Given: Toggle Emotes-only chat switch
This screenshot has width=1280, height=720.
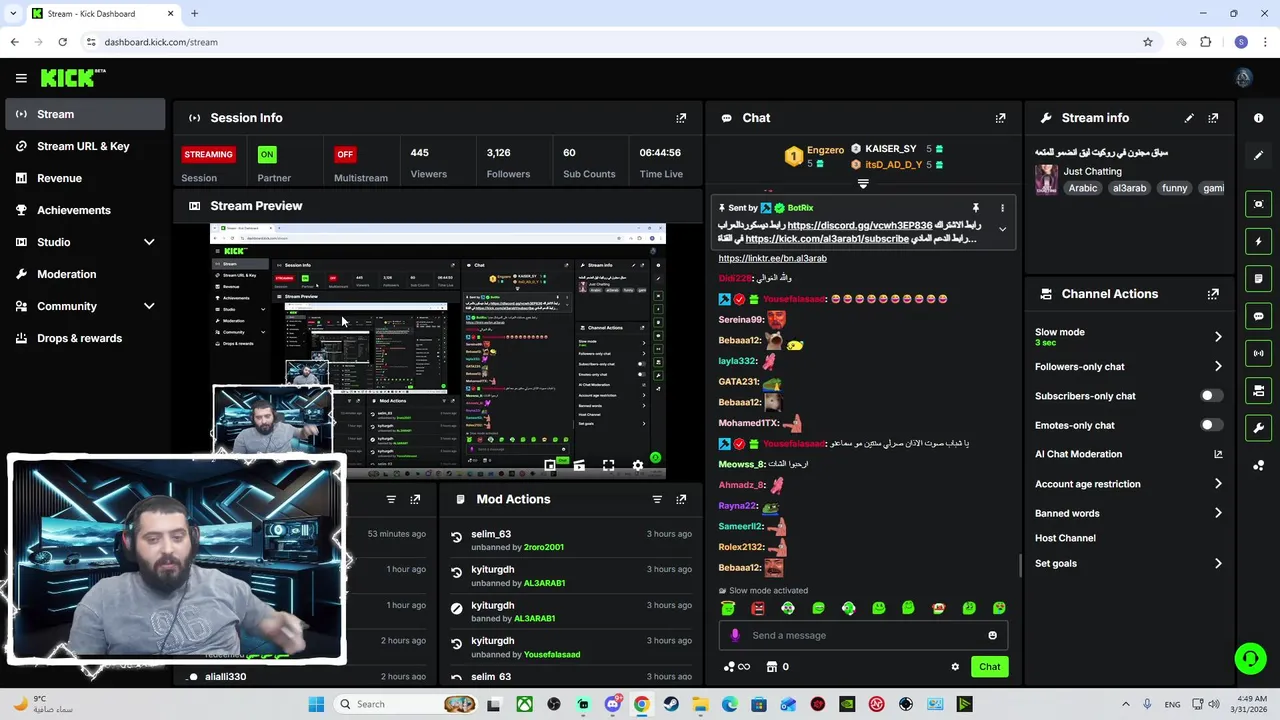Looking at the screenshot, I should [1211, 425].
